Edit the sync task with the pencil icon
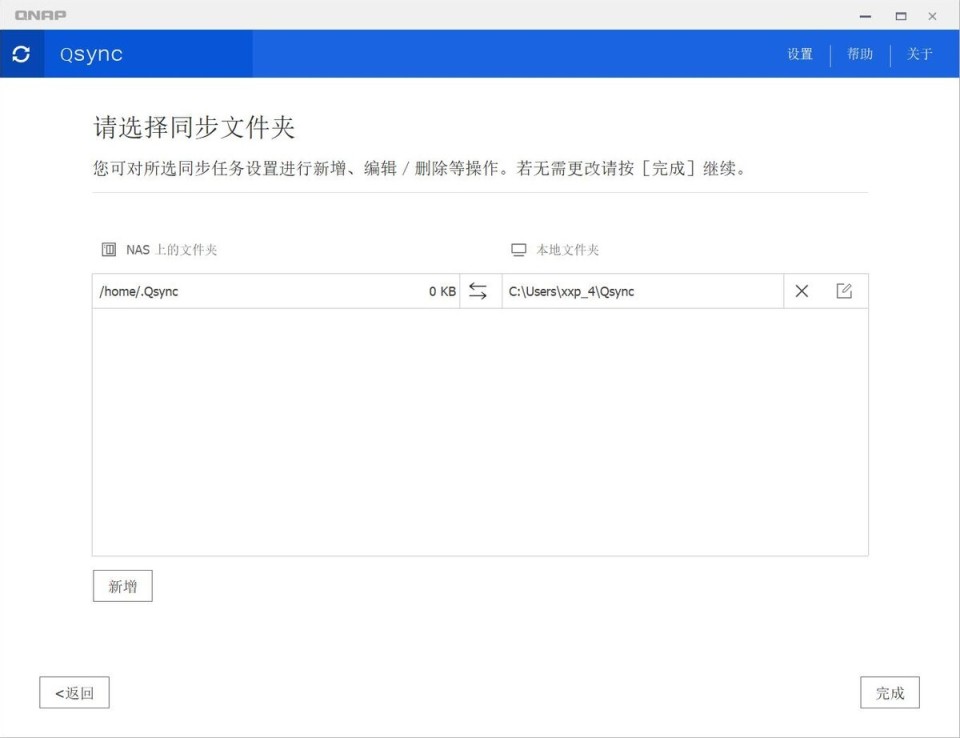This screenshot has height=738, width=960. pyautogui.click(x=845, y=291)
